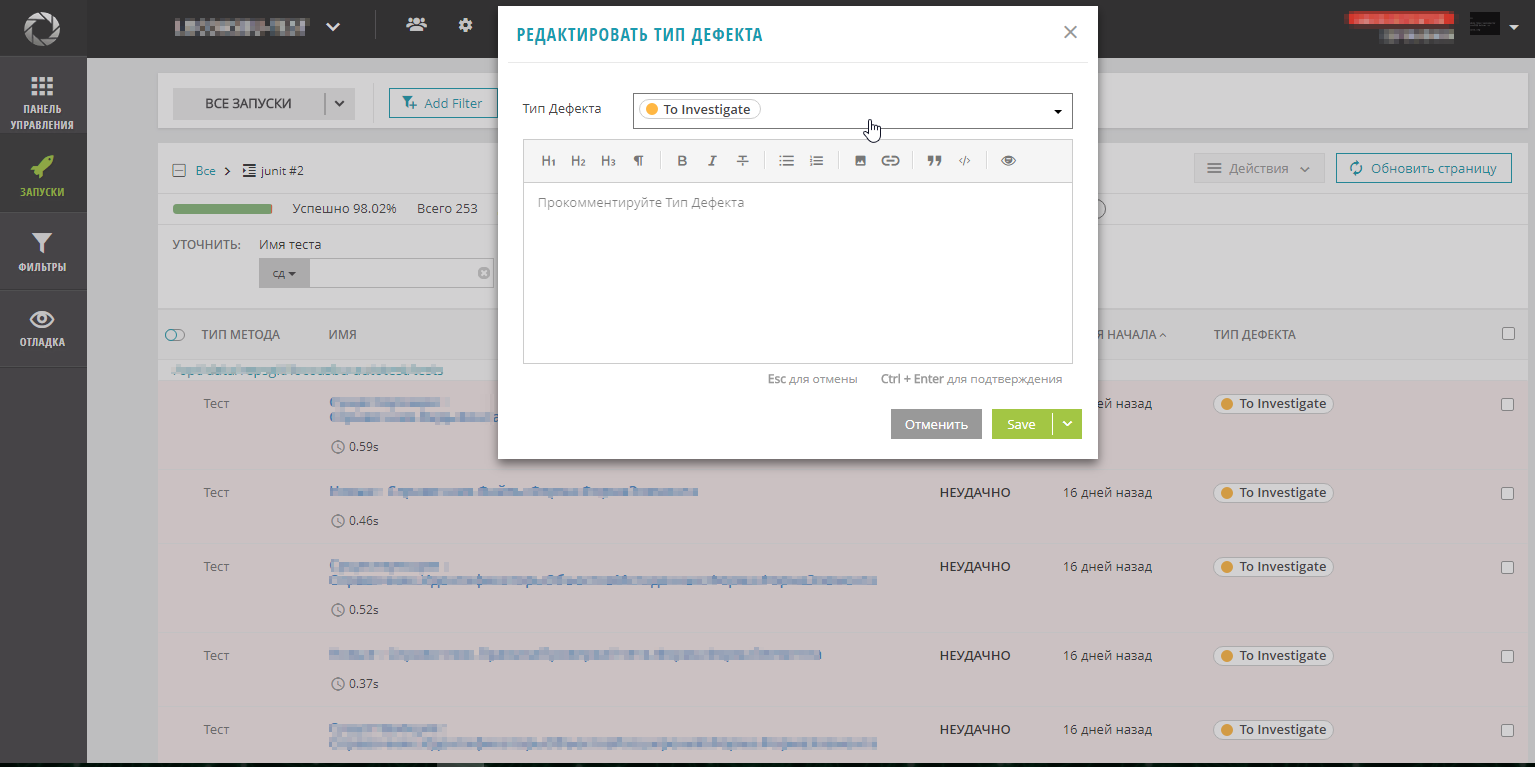Apply Heading 1 formatting in editor
The width and height of the screenshot is (1535, 767).
point(548,161)
